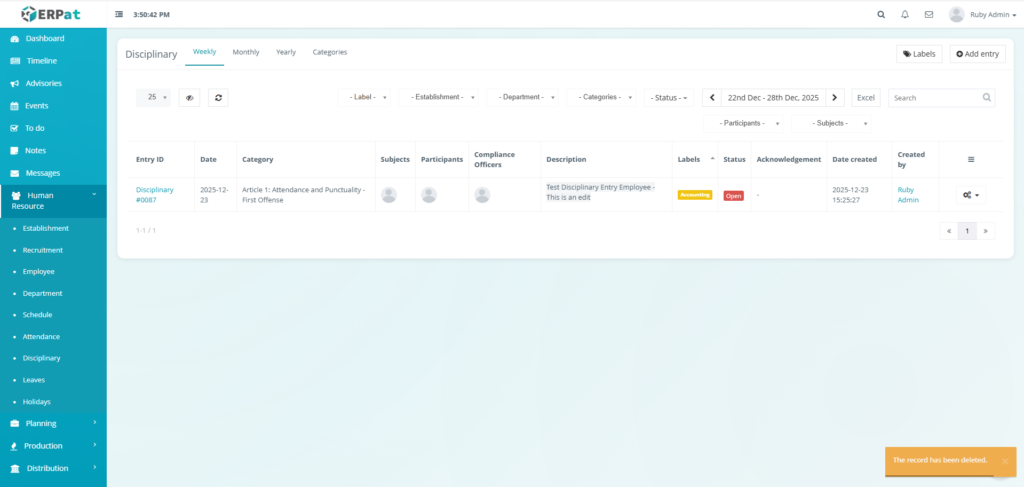Click the yellow Accounting label badge
The width and height of the screenshot is (1024, 487).
click(695, 195)
